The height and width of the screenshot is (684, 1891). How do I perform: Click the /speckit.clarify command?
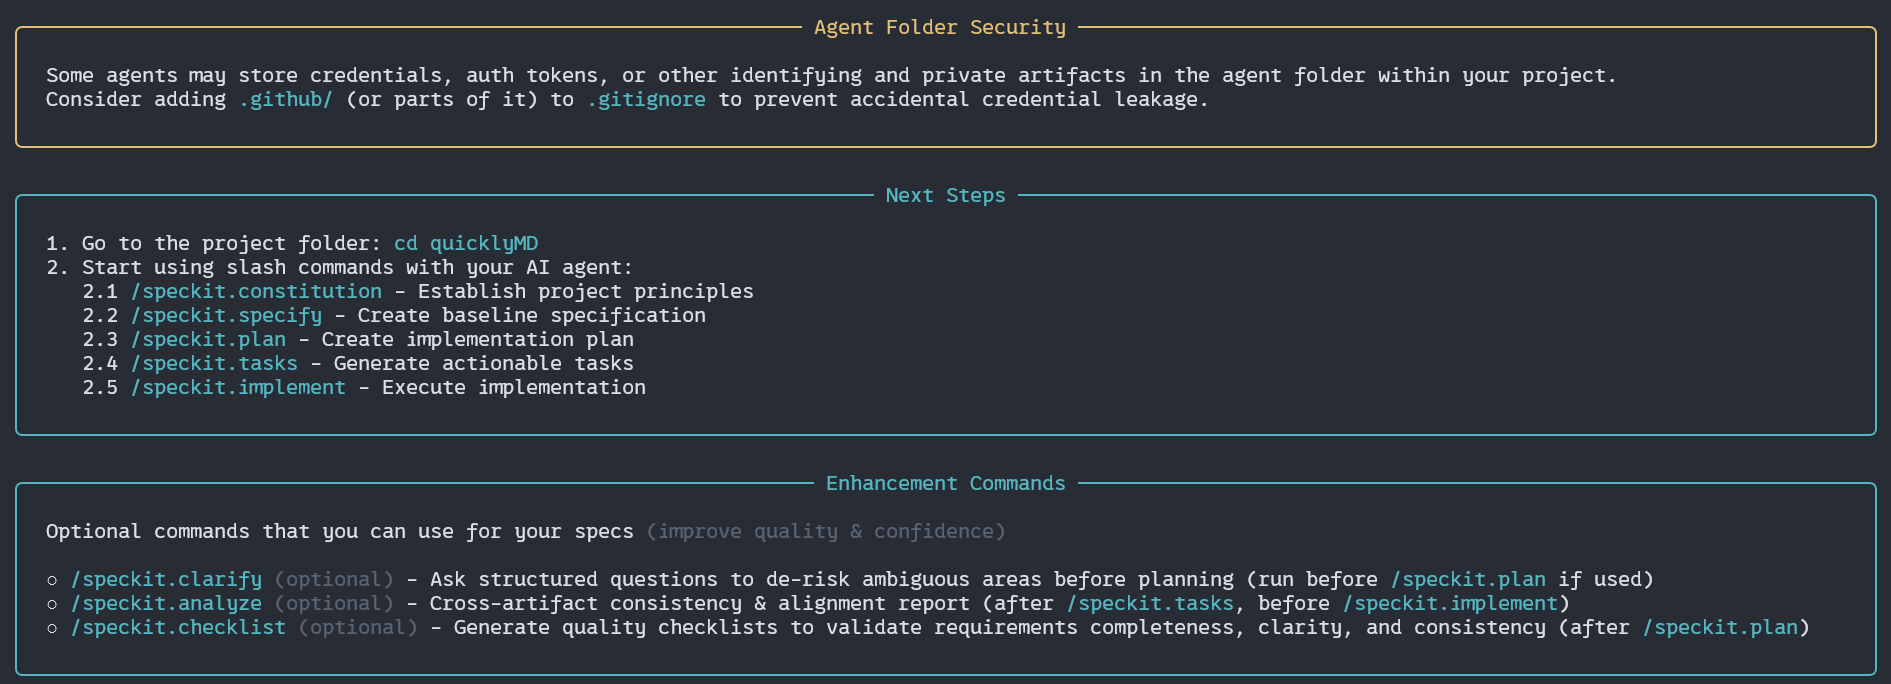(166, 580)
